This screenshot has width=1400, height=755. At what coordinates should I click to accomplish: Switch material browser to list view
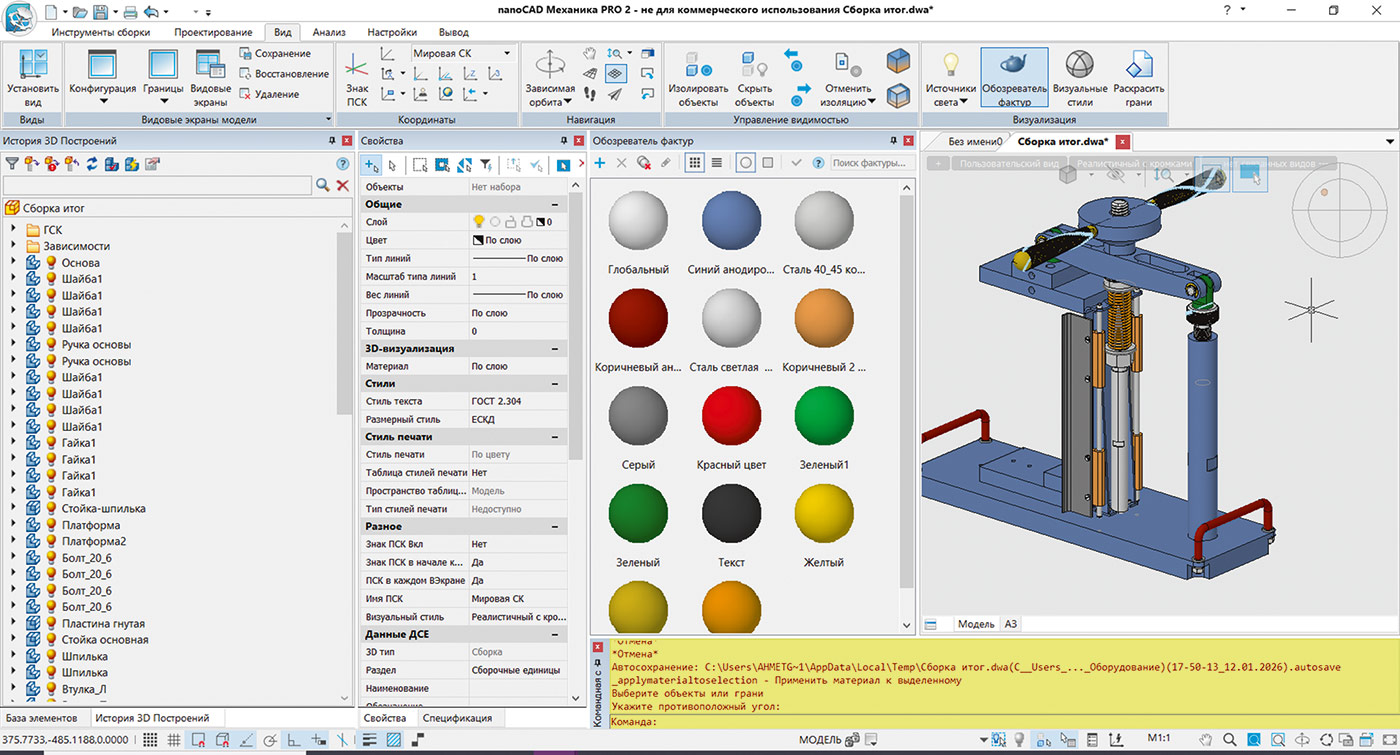(x=716, y=163)
